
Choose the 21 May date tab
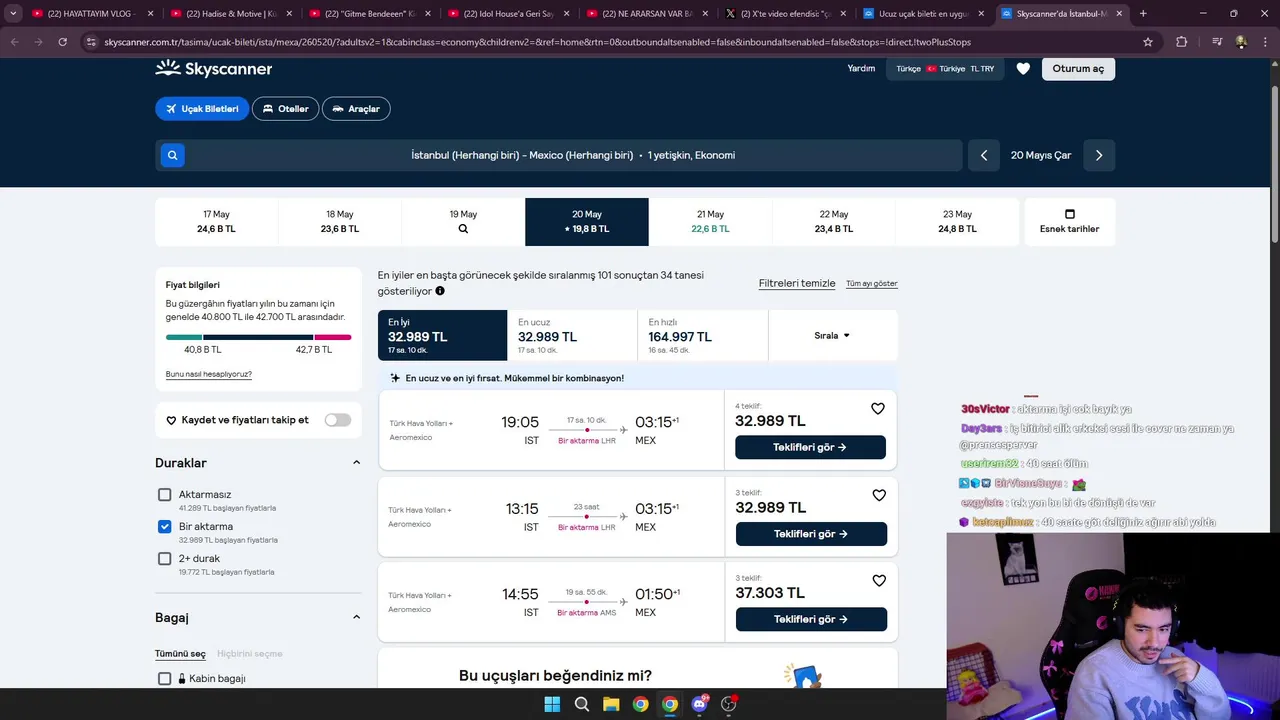click(710, 222)
